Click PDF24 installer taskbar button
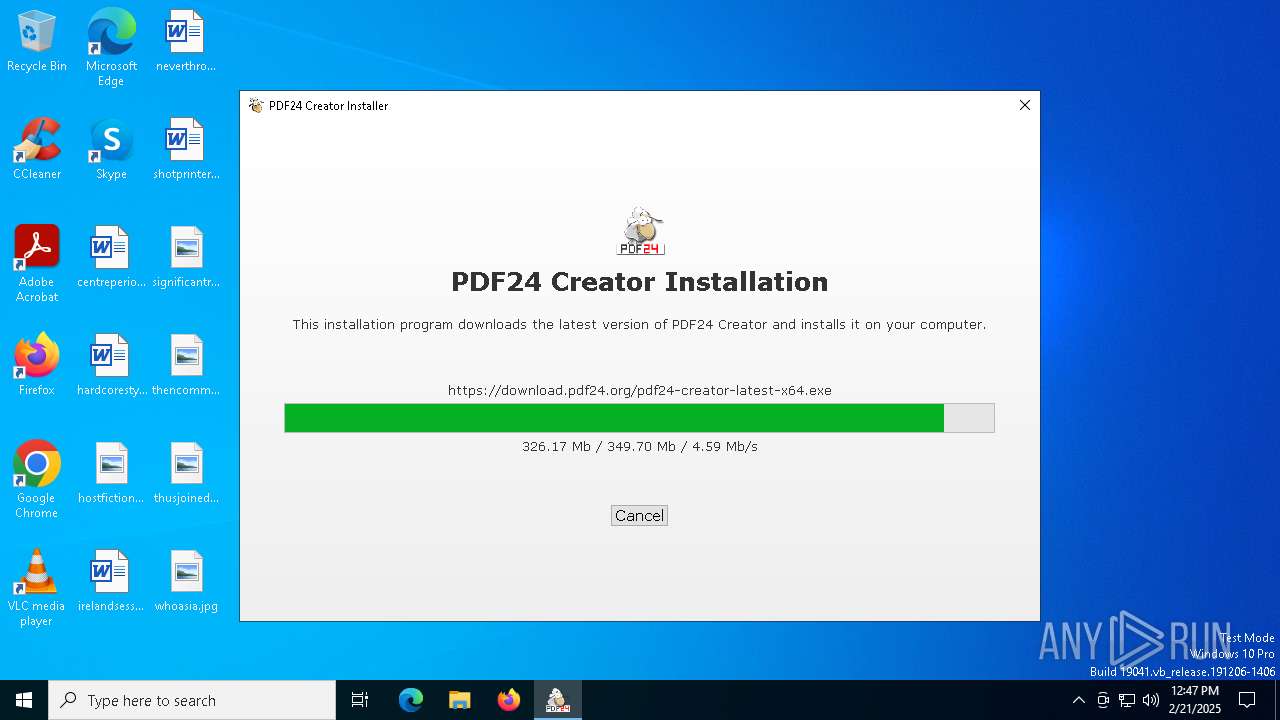This screenshot has height=720, width=1280. [x=558, y=700]
